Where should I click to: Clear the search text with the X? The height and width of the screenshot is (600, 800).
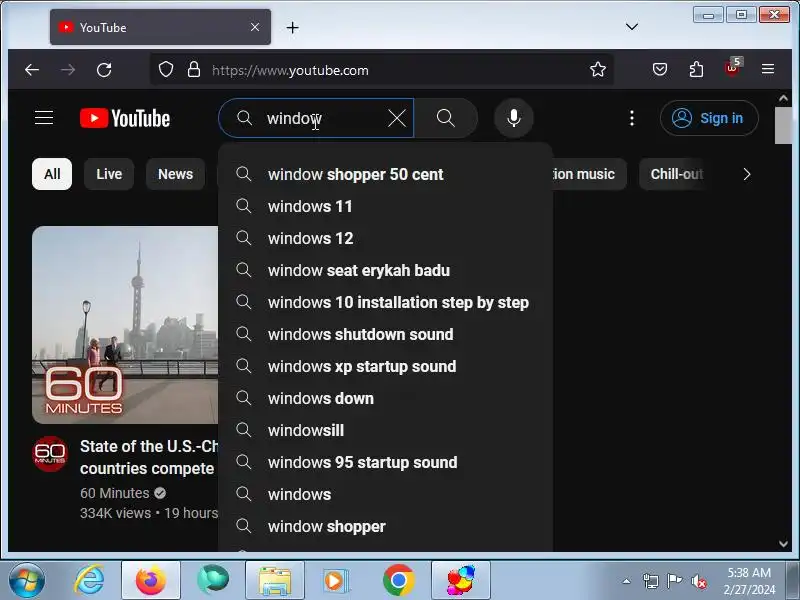(396, 118)
